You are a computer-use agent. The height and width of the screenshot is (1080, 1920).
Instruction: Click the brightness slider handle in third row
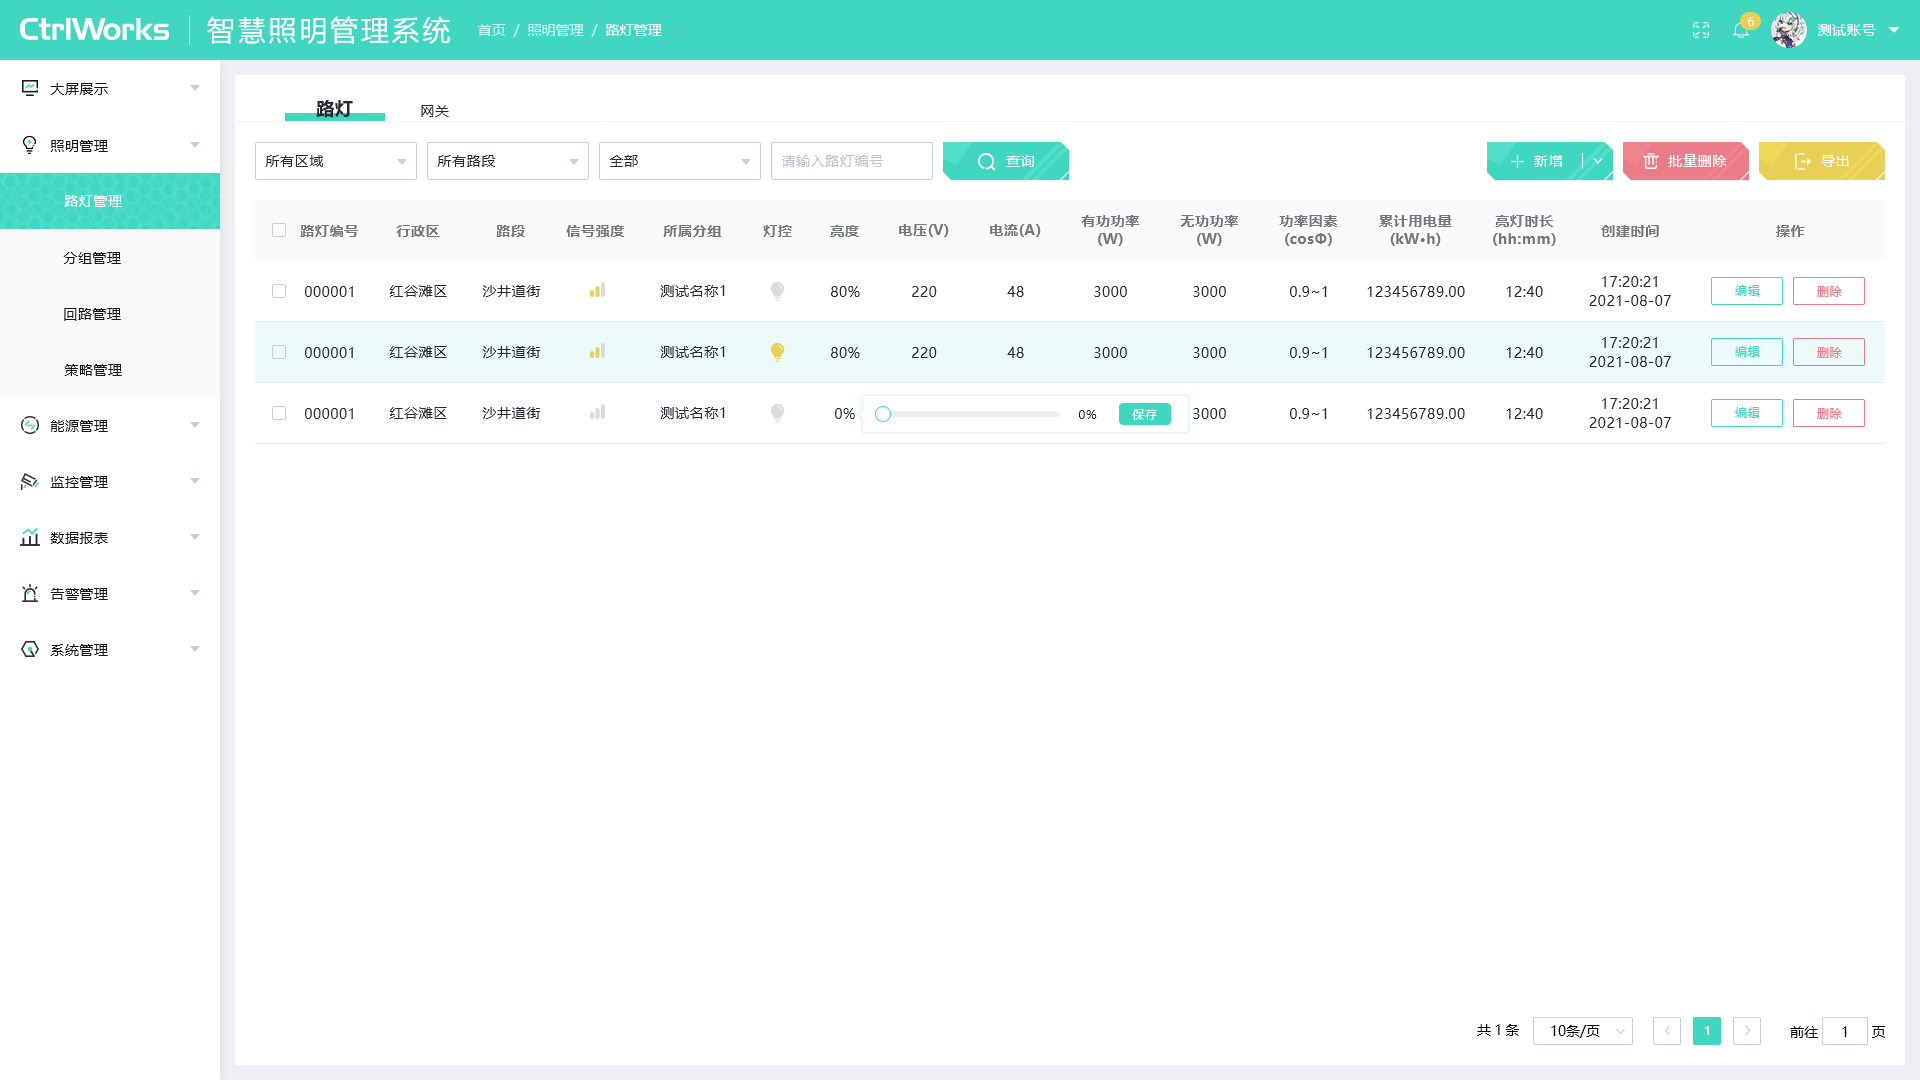pyautogui.click(x=883, y=414)
